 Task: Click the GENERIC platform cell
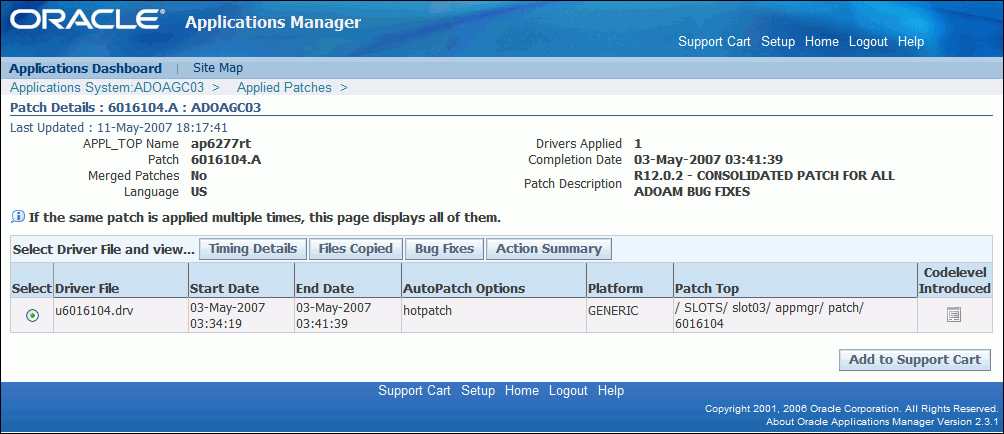(613, 310)
